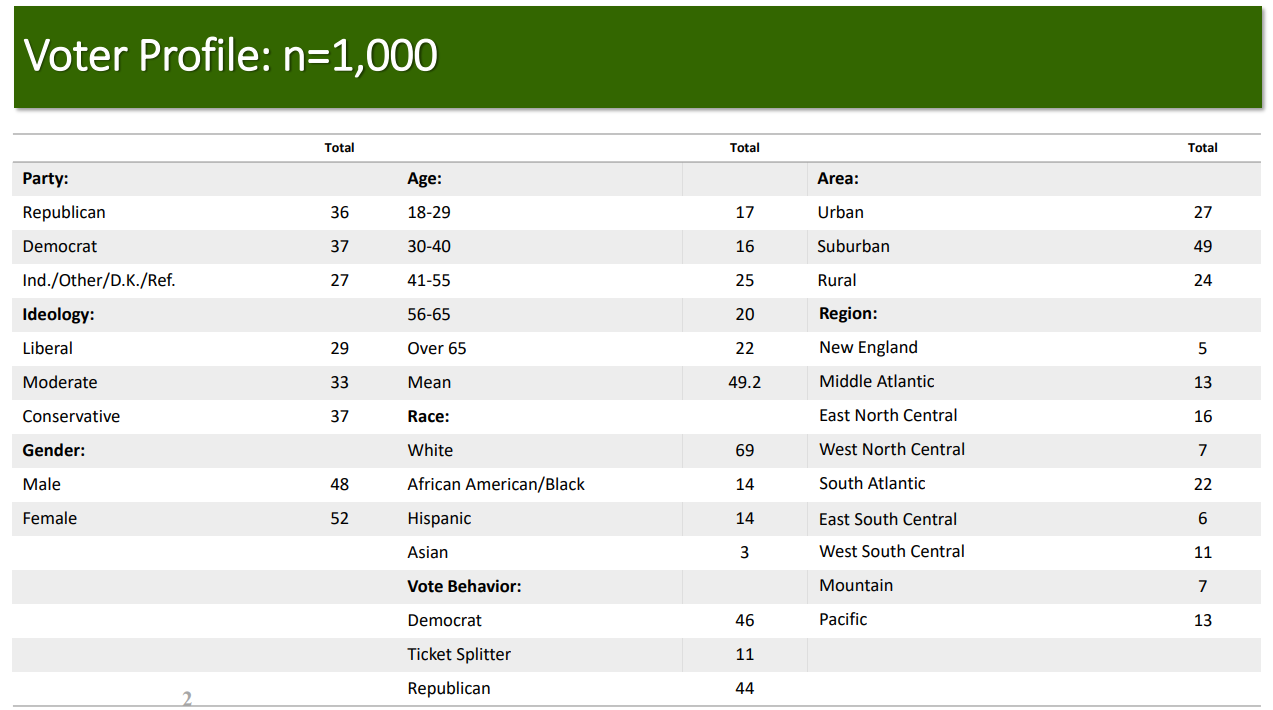Select the 'West North Central' row label
The width and height of the screenshot is (1273, 710).
(892, 450)
